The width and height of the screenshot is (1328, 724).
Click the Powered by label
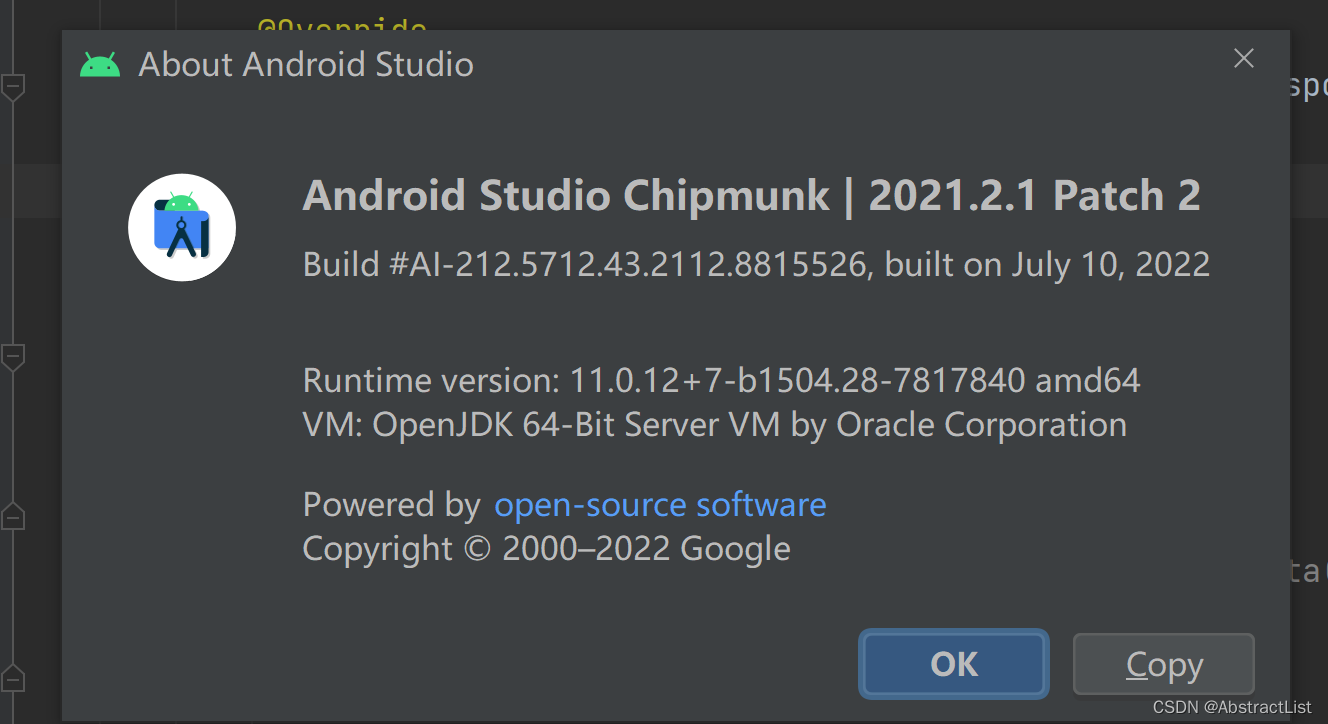click(391, 504)
